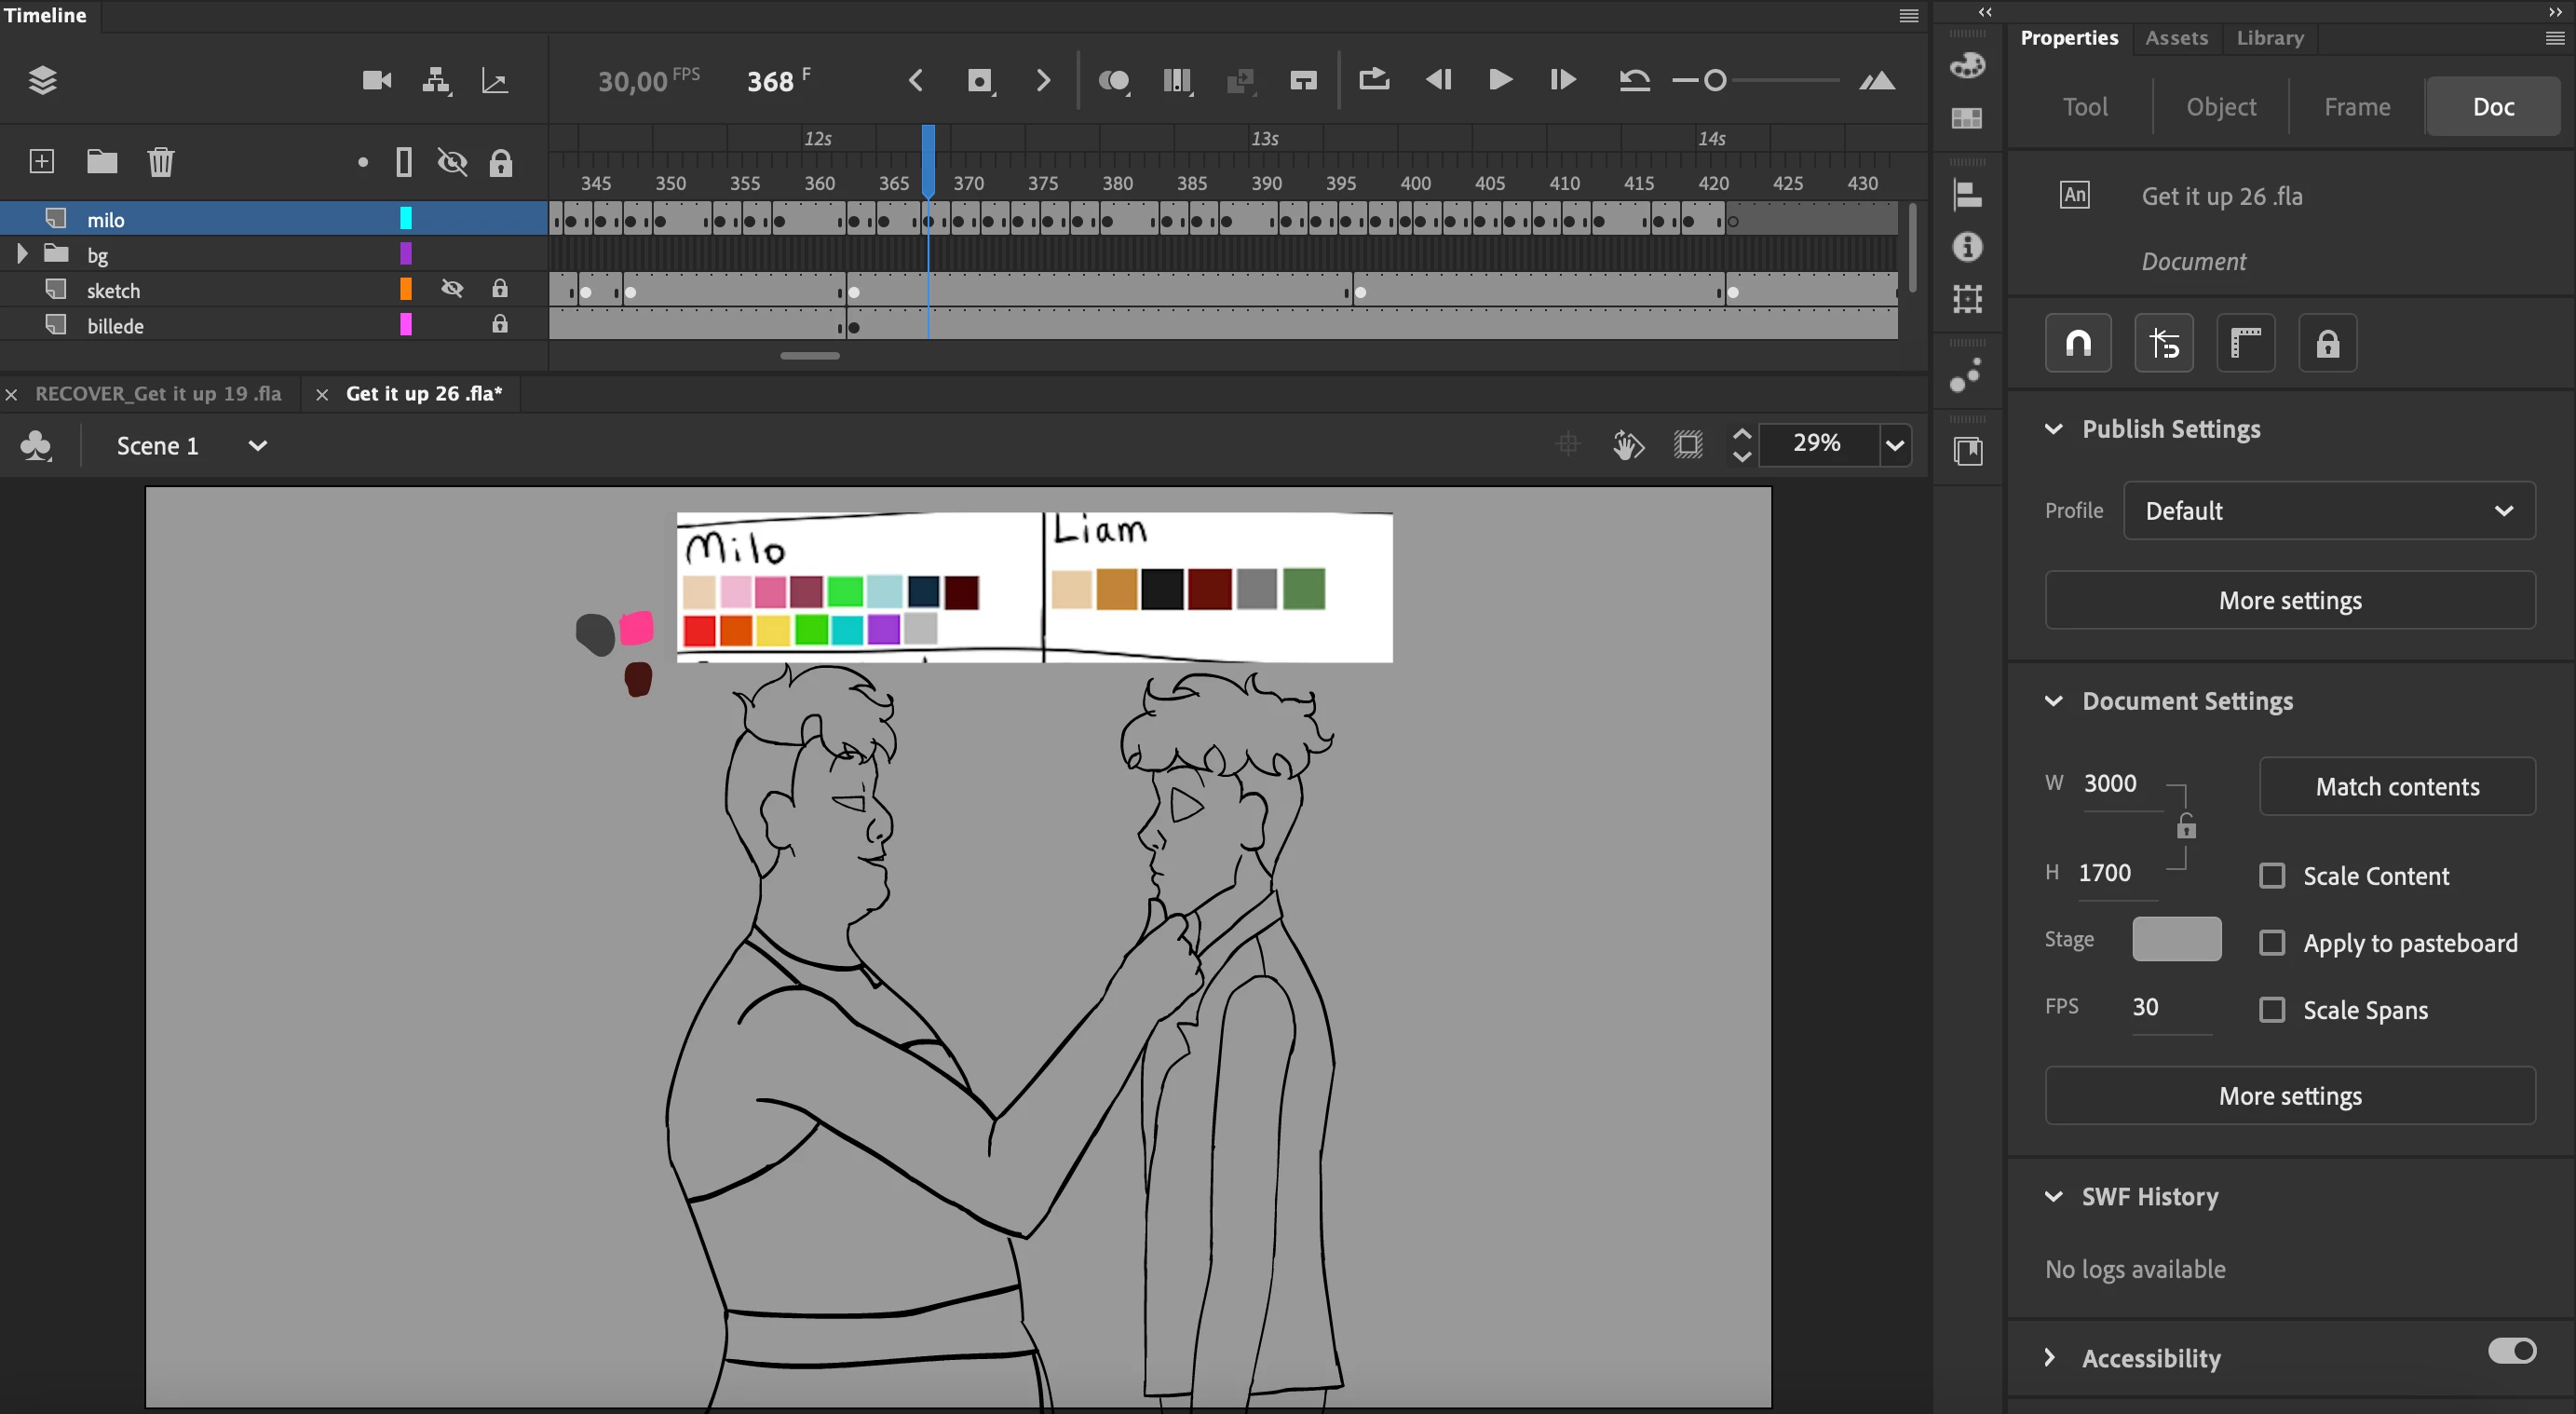Click the Insert Keyframe button
Screen dimensions: 2576x1414
point(979,80)
